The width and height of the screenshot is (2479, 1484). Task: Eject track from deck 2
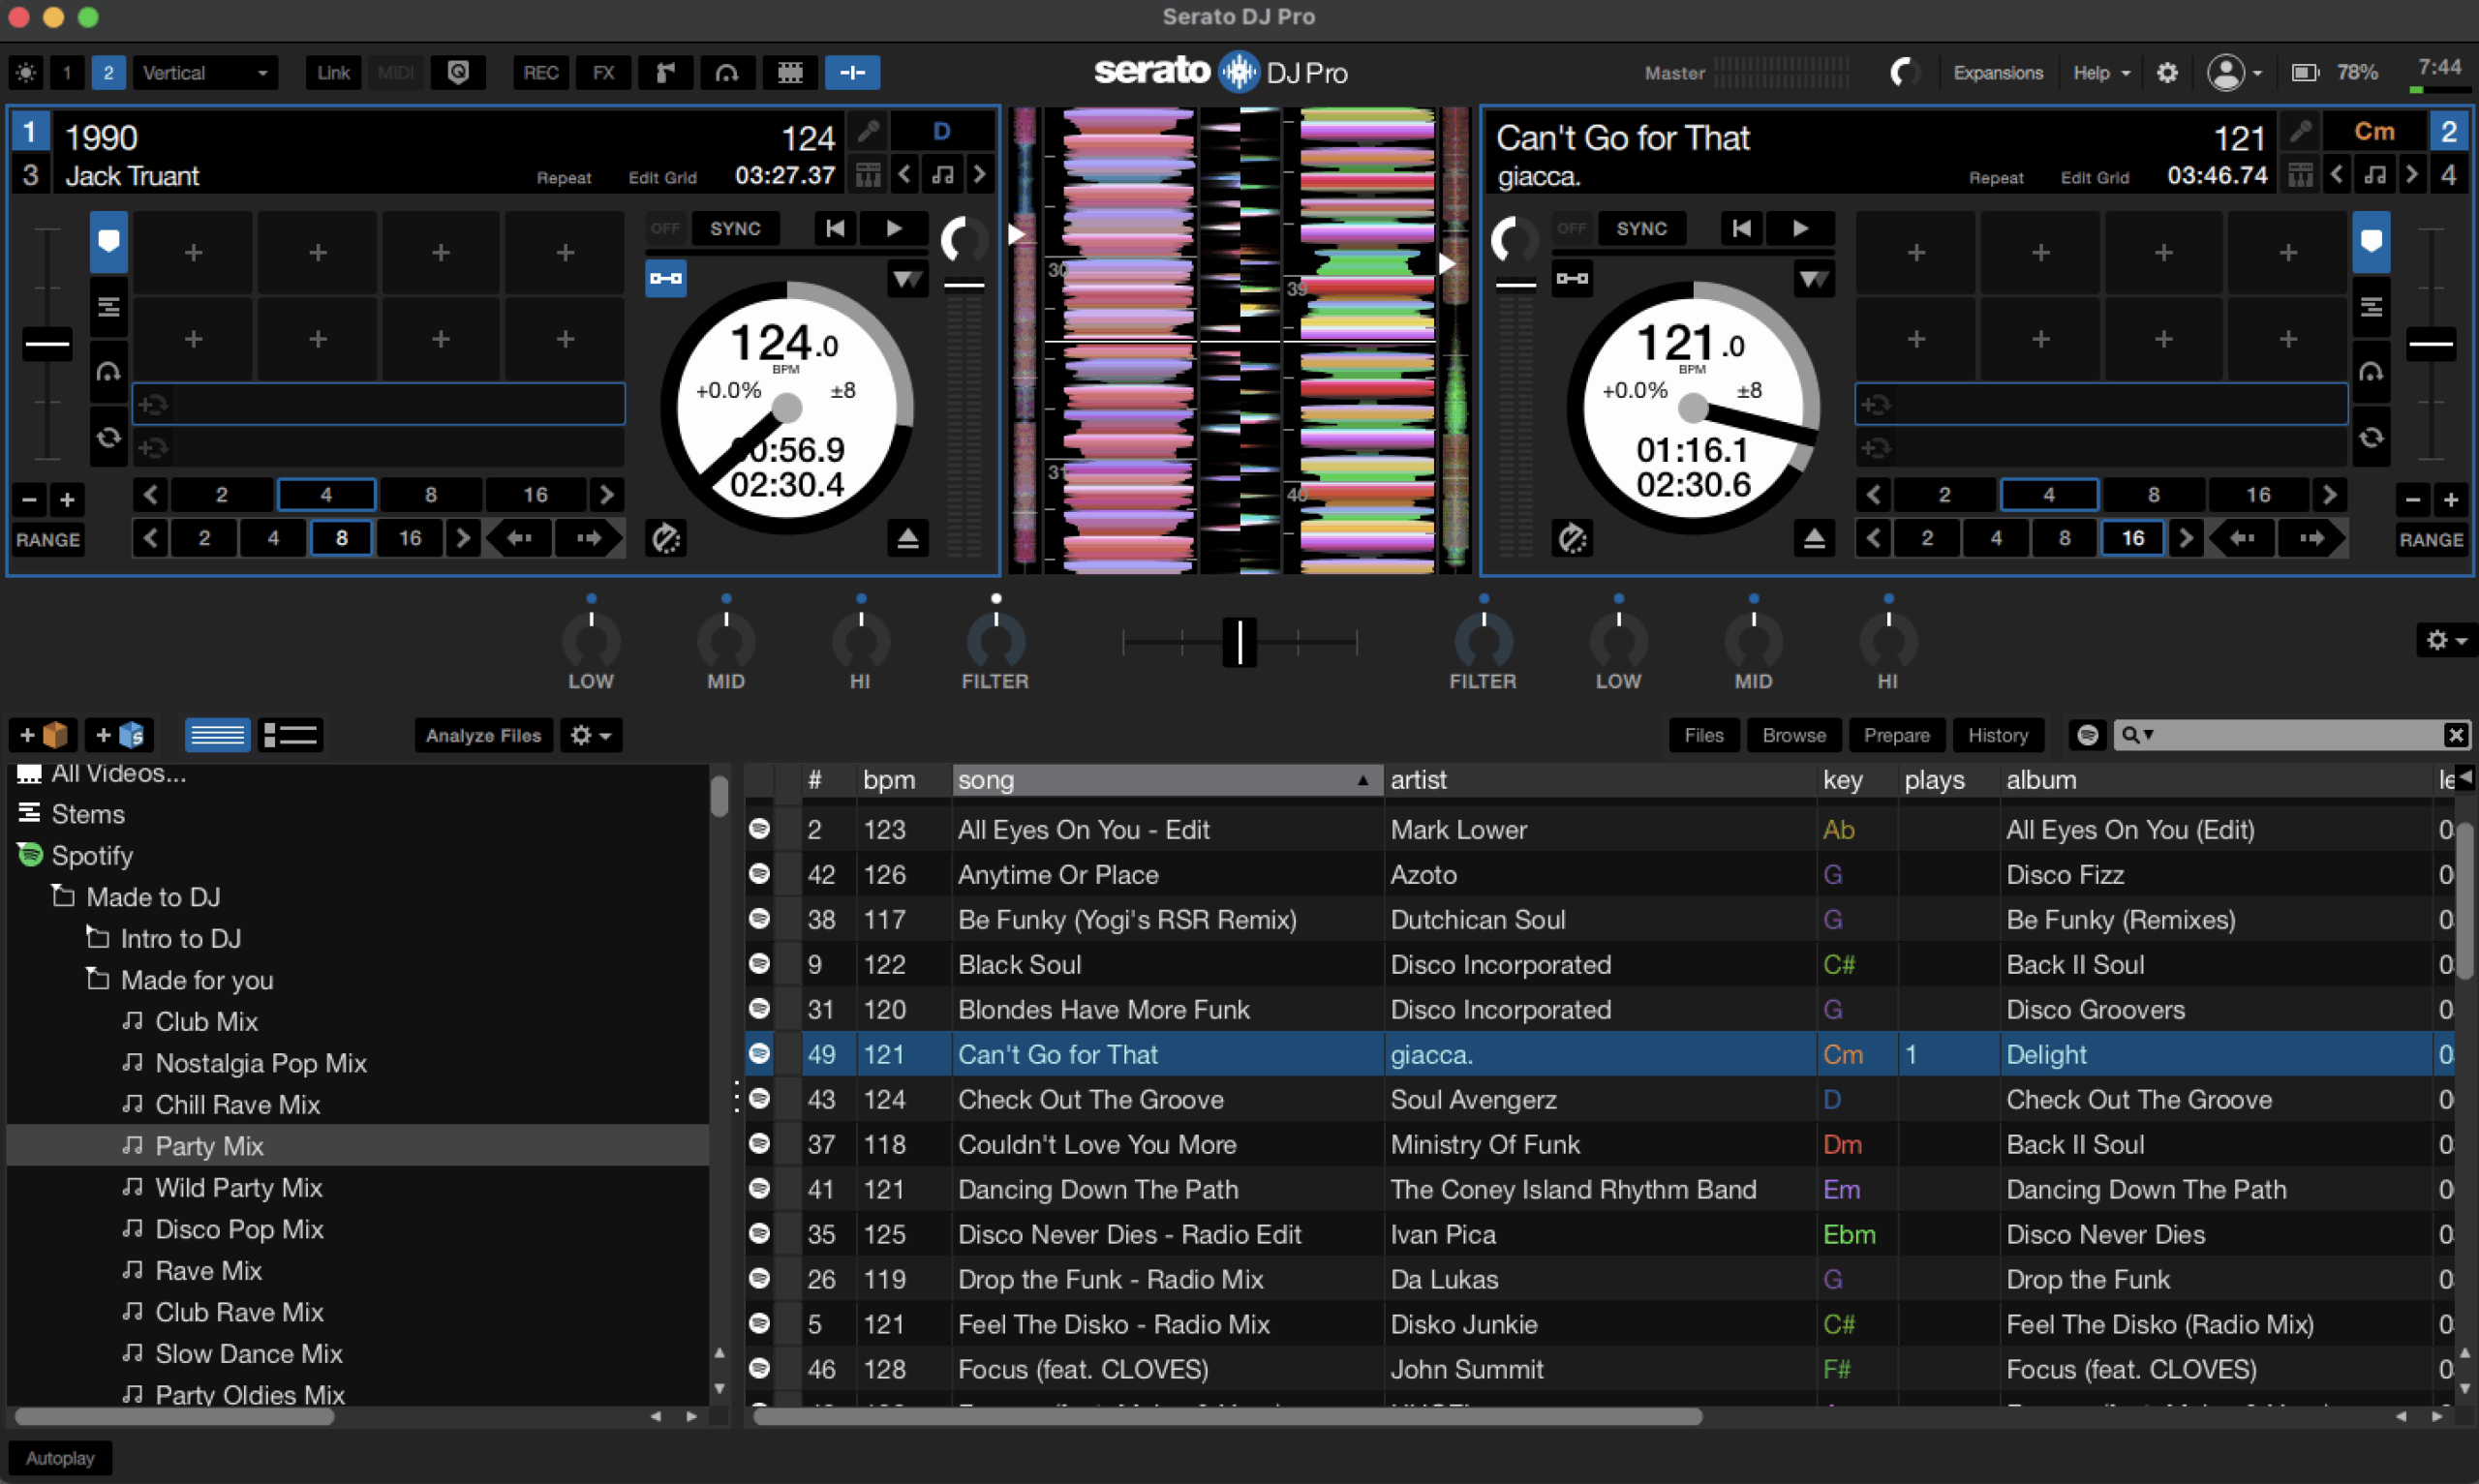tap(1814, 539)
